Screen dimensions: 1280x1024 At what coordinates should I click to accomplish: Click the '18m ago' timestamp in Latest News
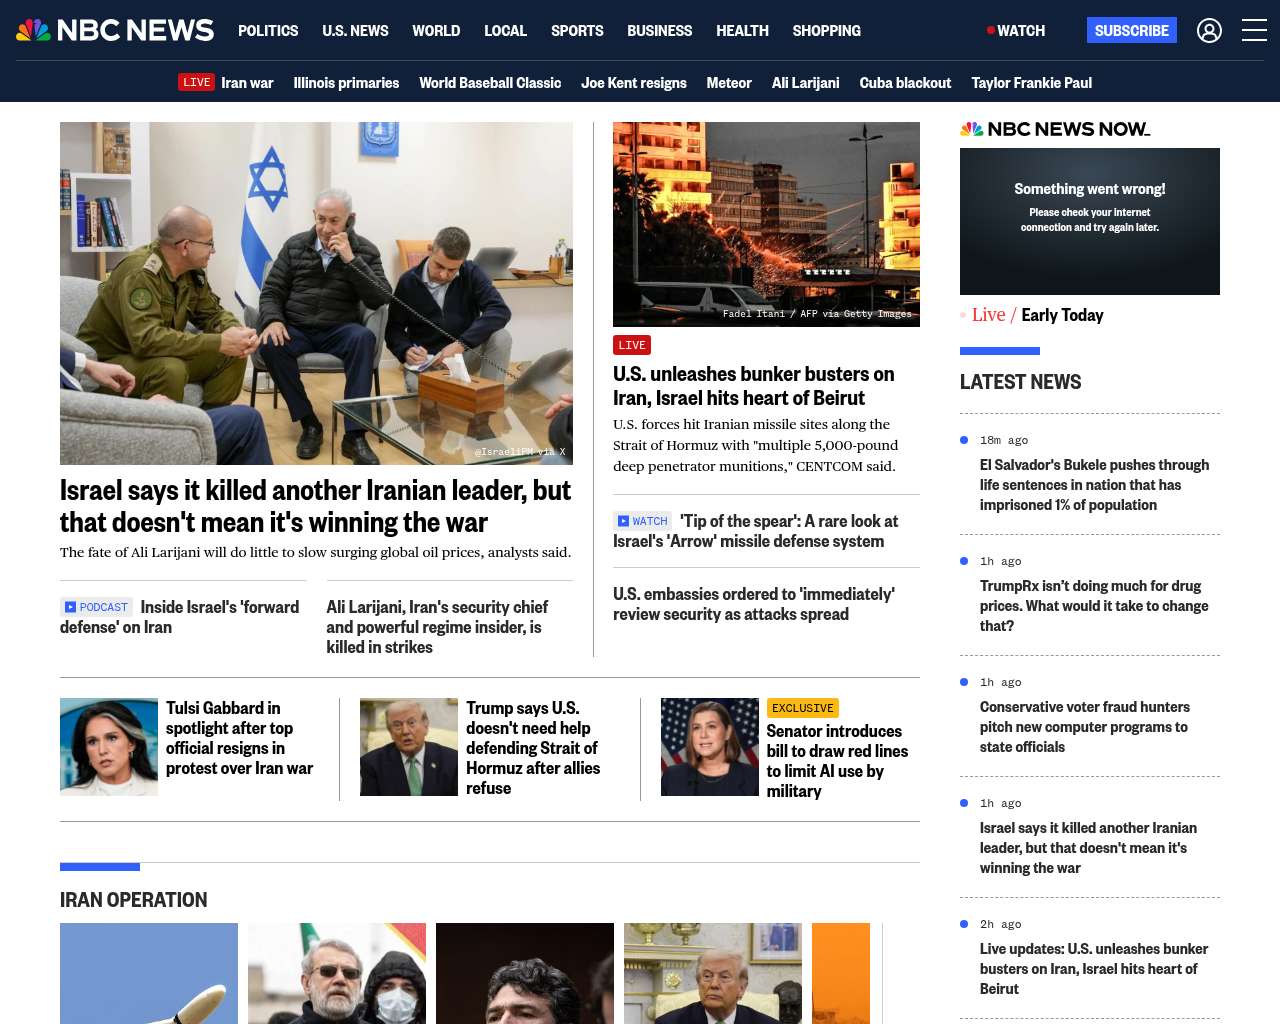1004,440
